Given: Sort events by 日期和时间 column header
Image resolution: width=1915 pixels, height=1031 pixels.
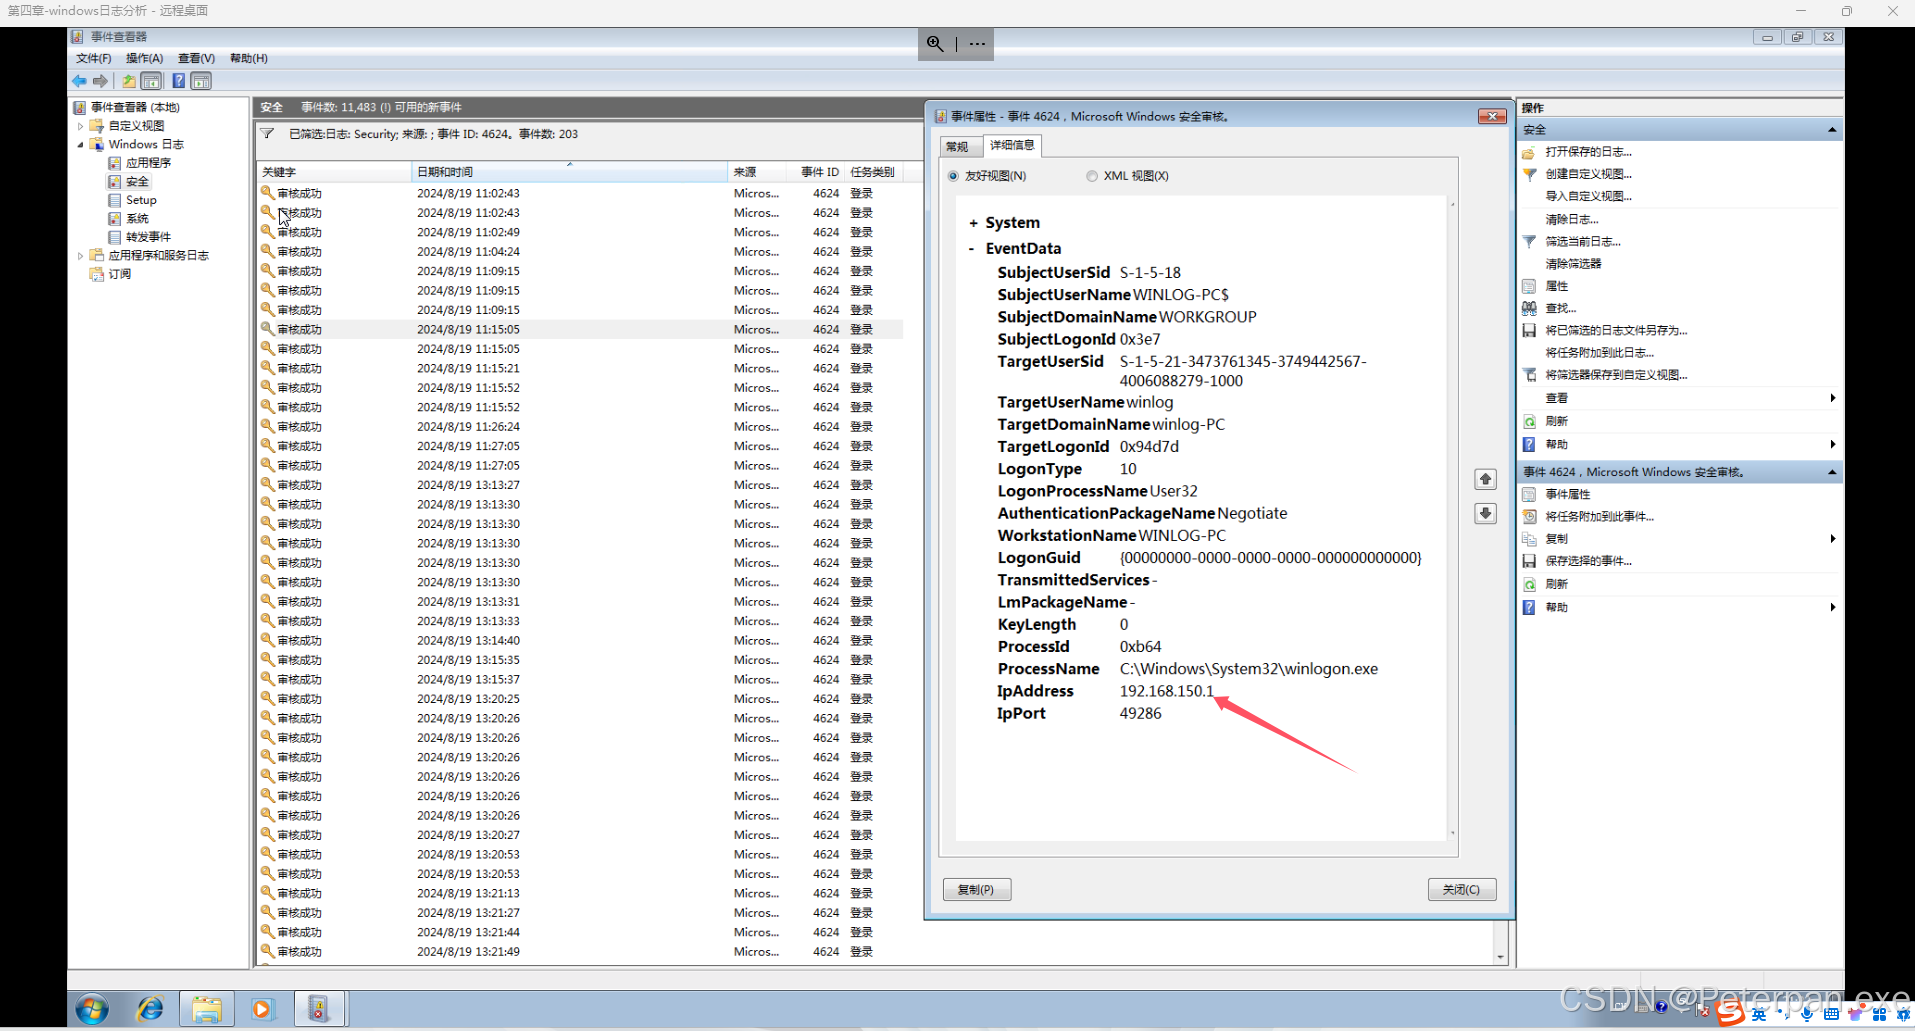Looking at the screenshot, I should (x=570, y=172).
